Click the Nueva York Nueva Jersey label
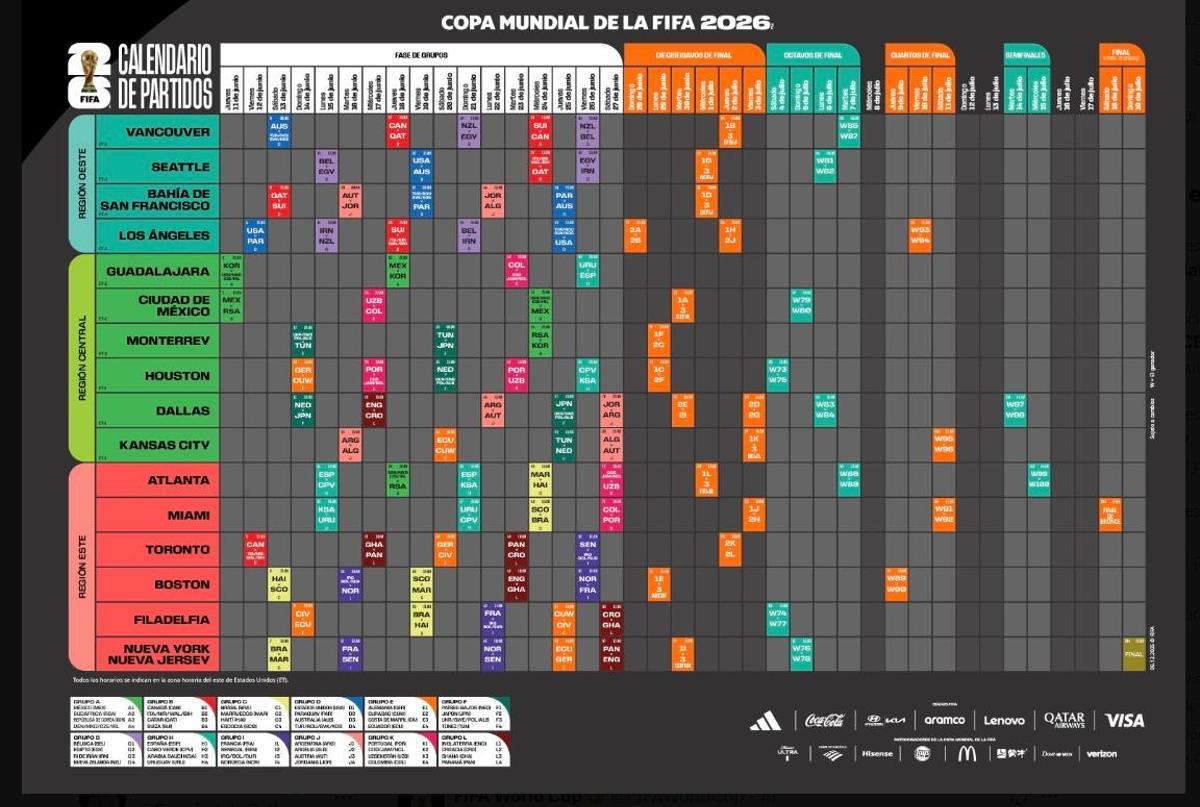Image resolution: width=1200 pixels, height=807 pixels. point(166,654)
